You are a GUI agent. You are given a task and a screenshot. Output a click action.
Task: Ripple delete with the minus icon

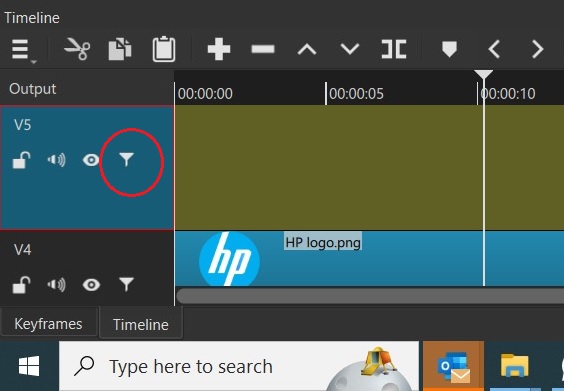[263, 49]
